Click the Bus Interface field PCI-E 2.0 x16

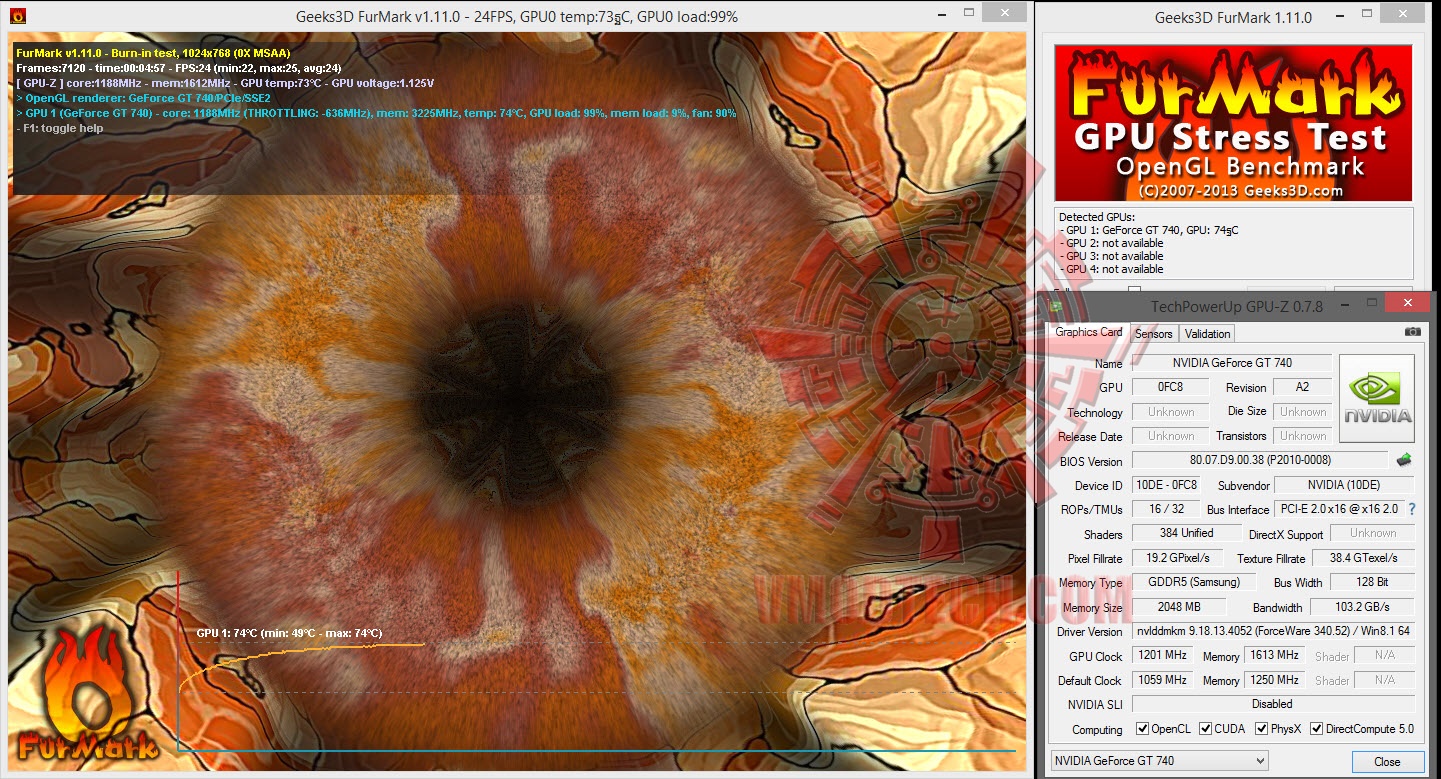pos(1339,509)
